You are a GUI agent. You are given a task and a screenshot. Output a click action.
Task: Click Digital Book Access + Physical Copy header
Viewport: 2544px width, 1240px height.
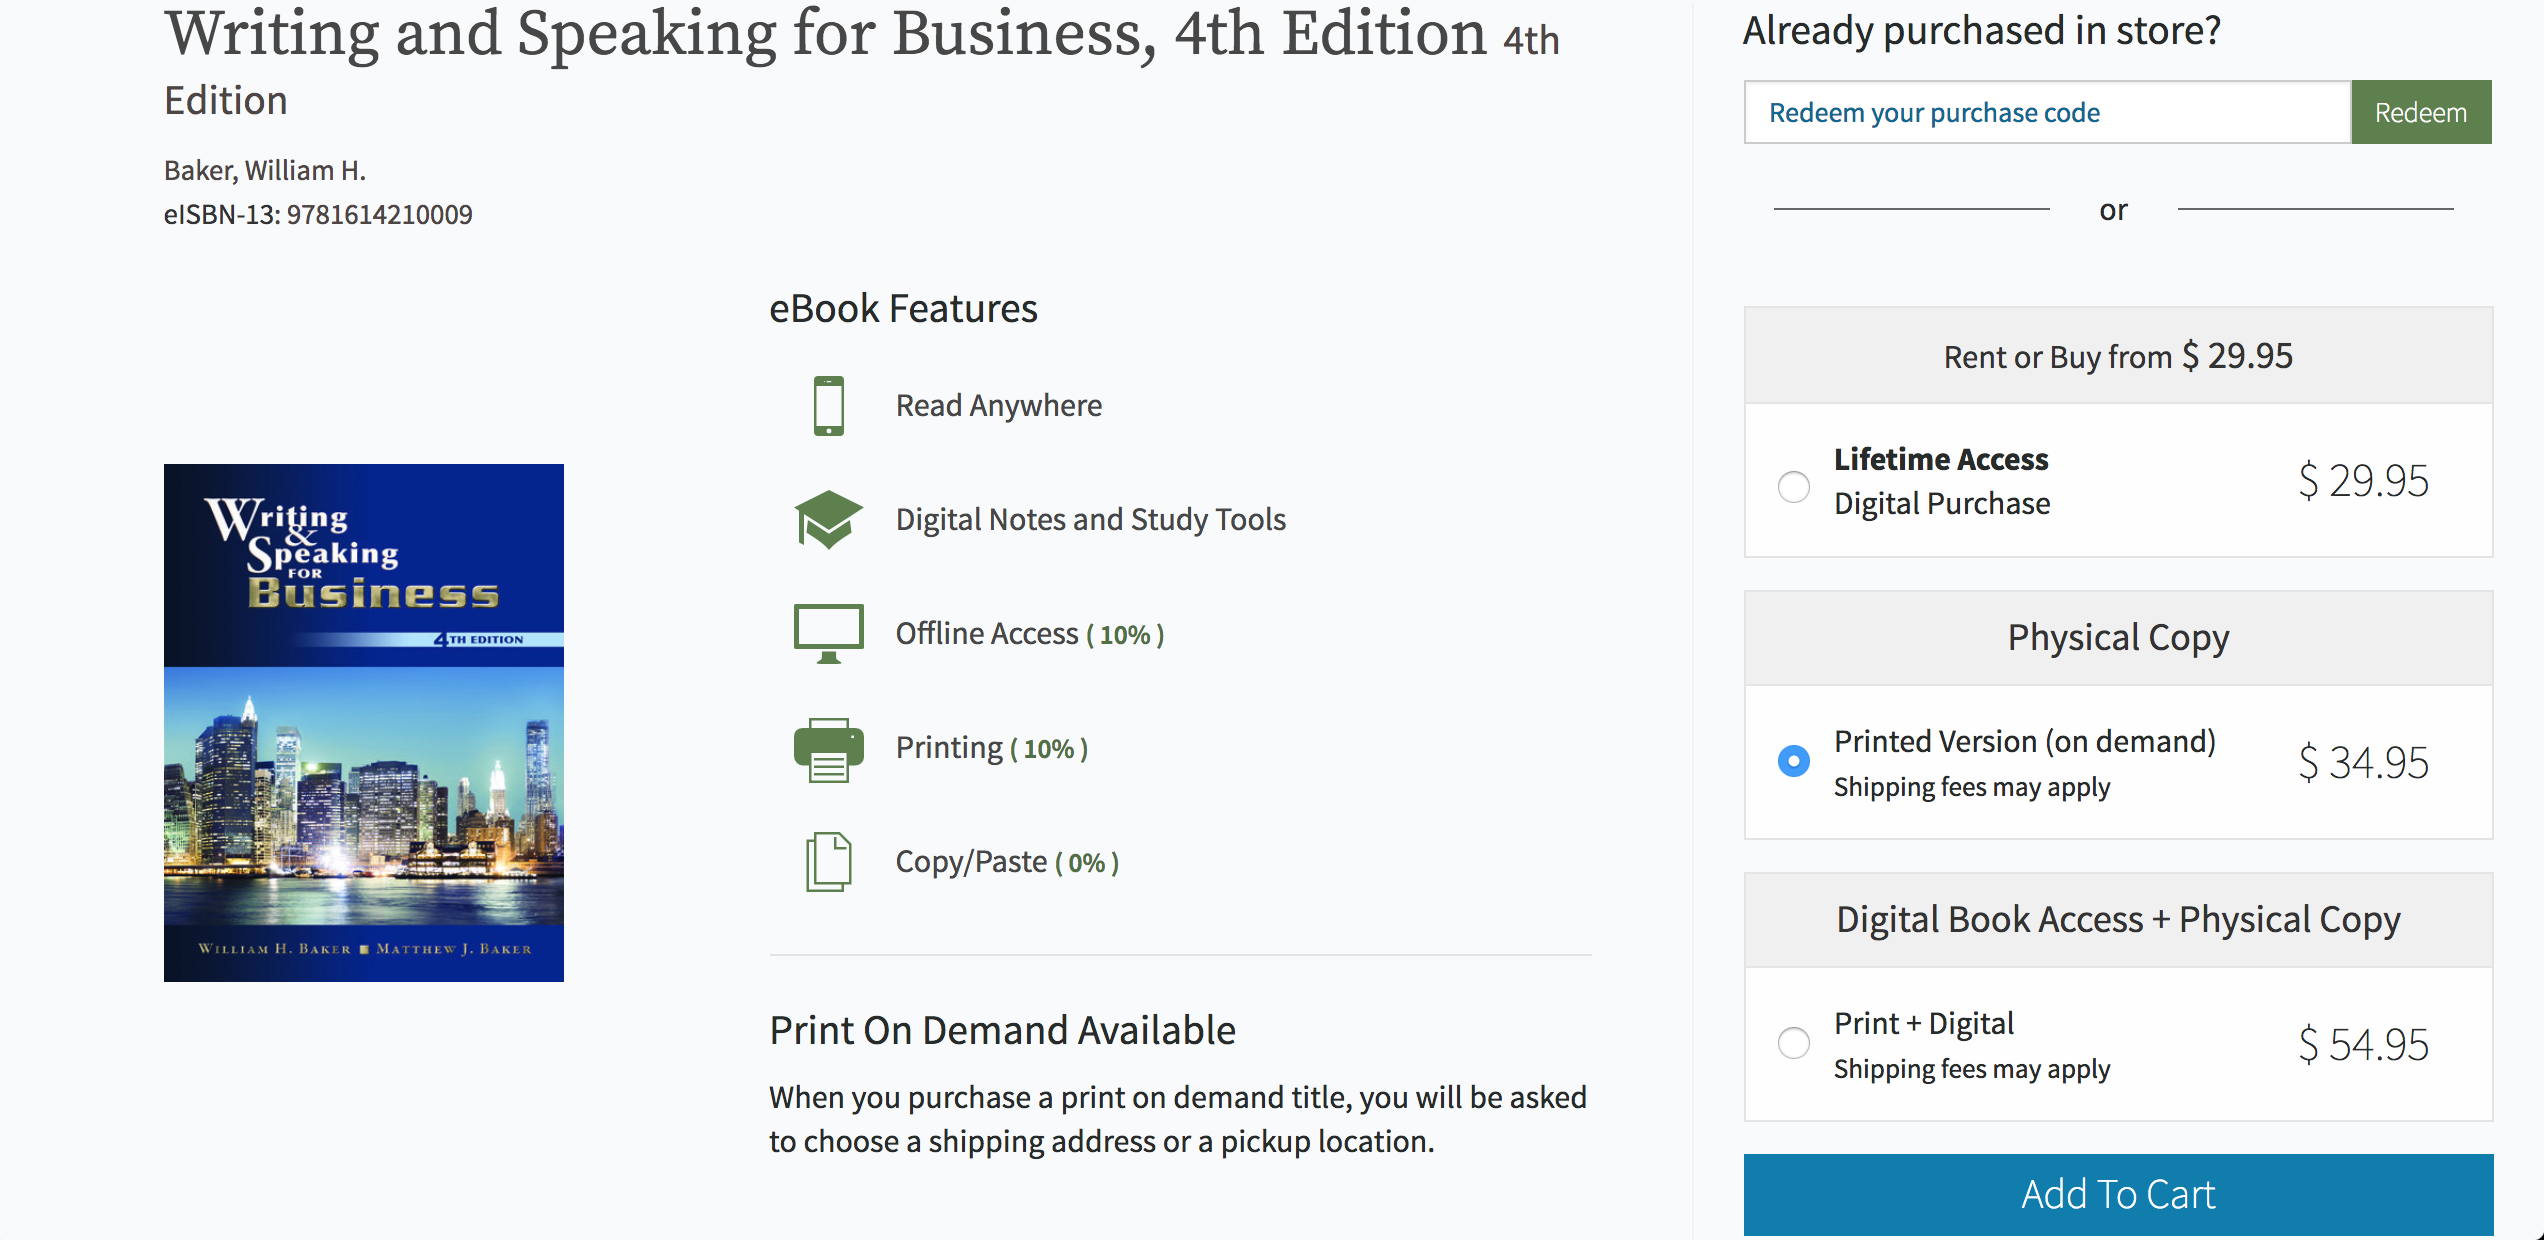2118,920
